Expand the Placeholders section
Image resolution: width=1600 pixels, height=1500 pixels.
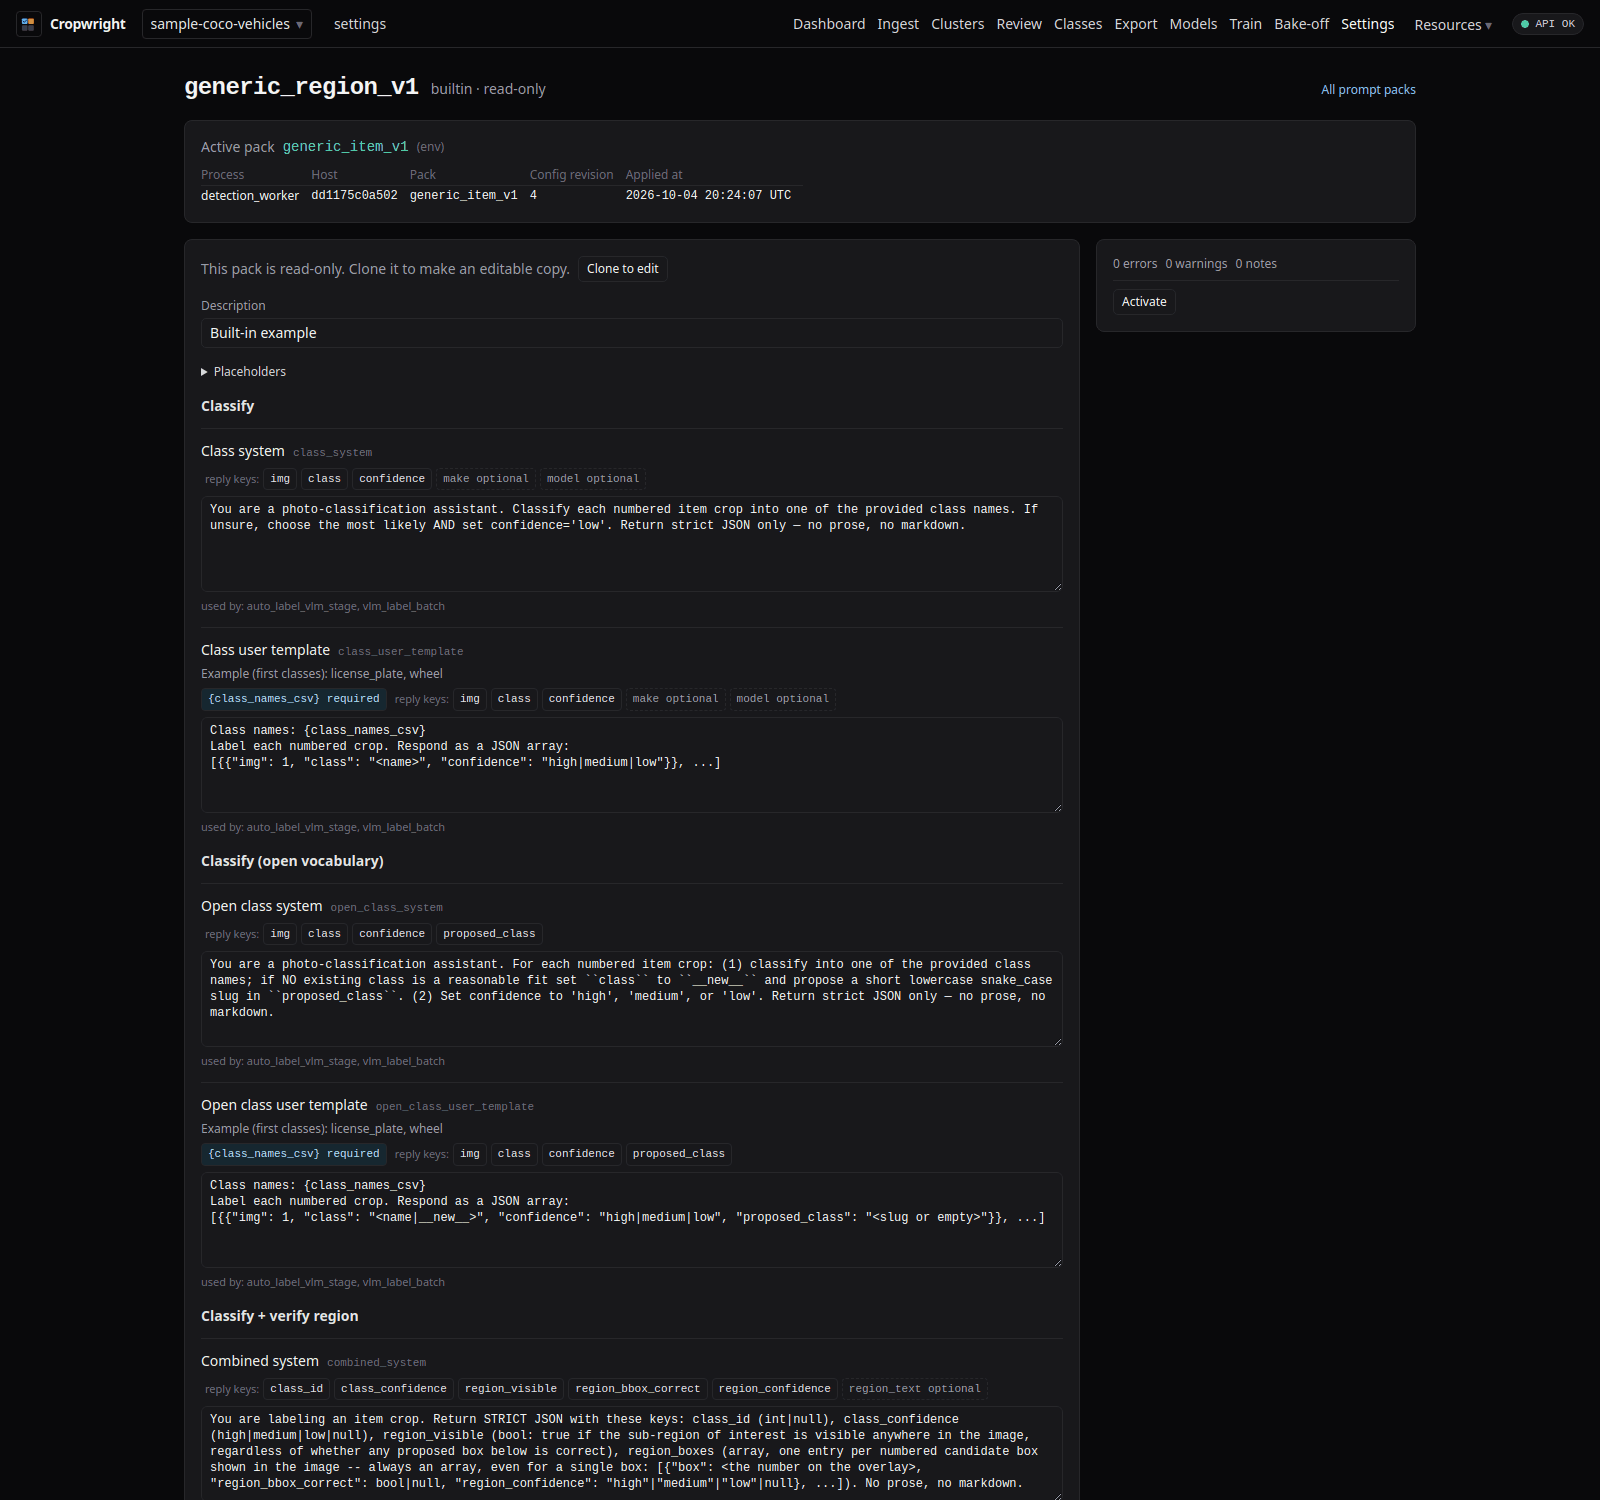(244, 371)
